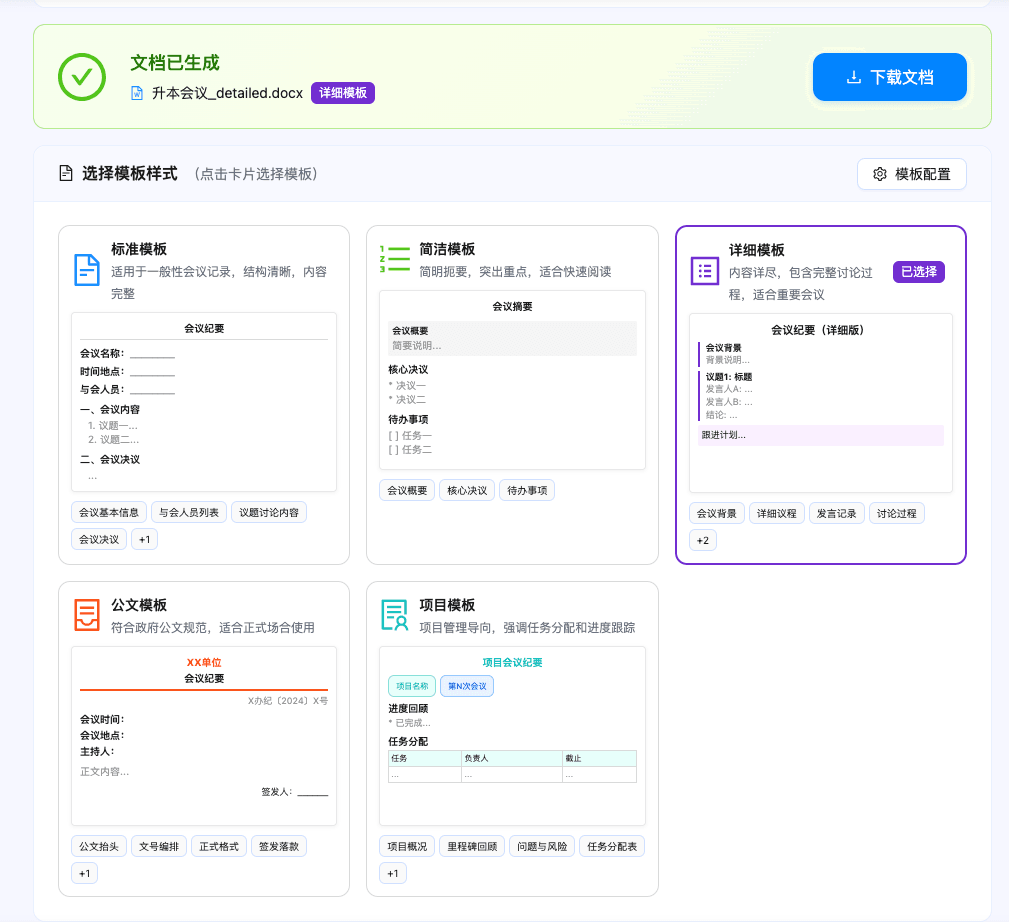This screenshot has height=922, width=1009.
Task: Click the 问题与风险 tag
Action: tap(542, 846)
